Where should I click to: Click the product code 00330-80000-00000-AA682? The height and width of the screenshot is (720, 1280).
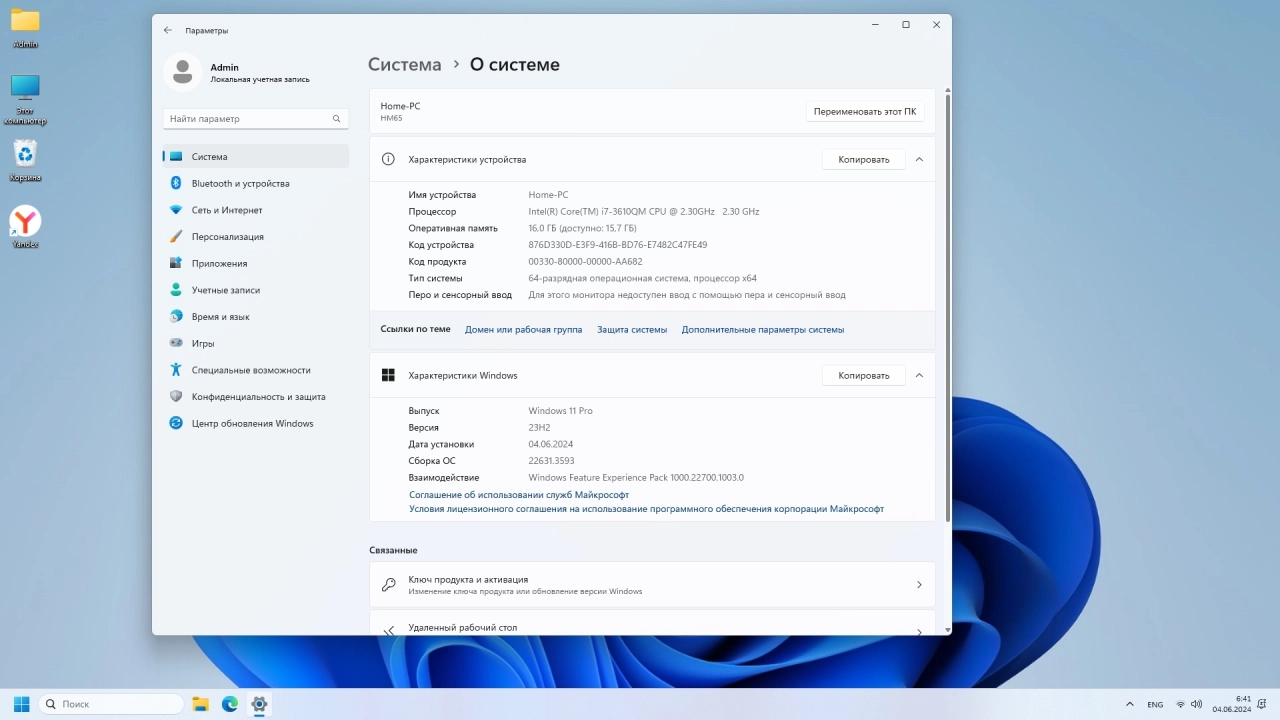(586, 261)
